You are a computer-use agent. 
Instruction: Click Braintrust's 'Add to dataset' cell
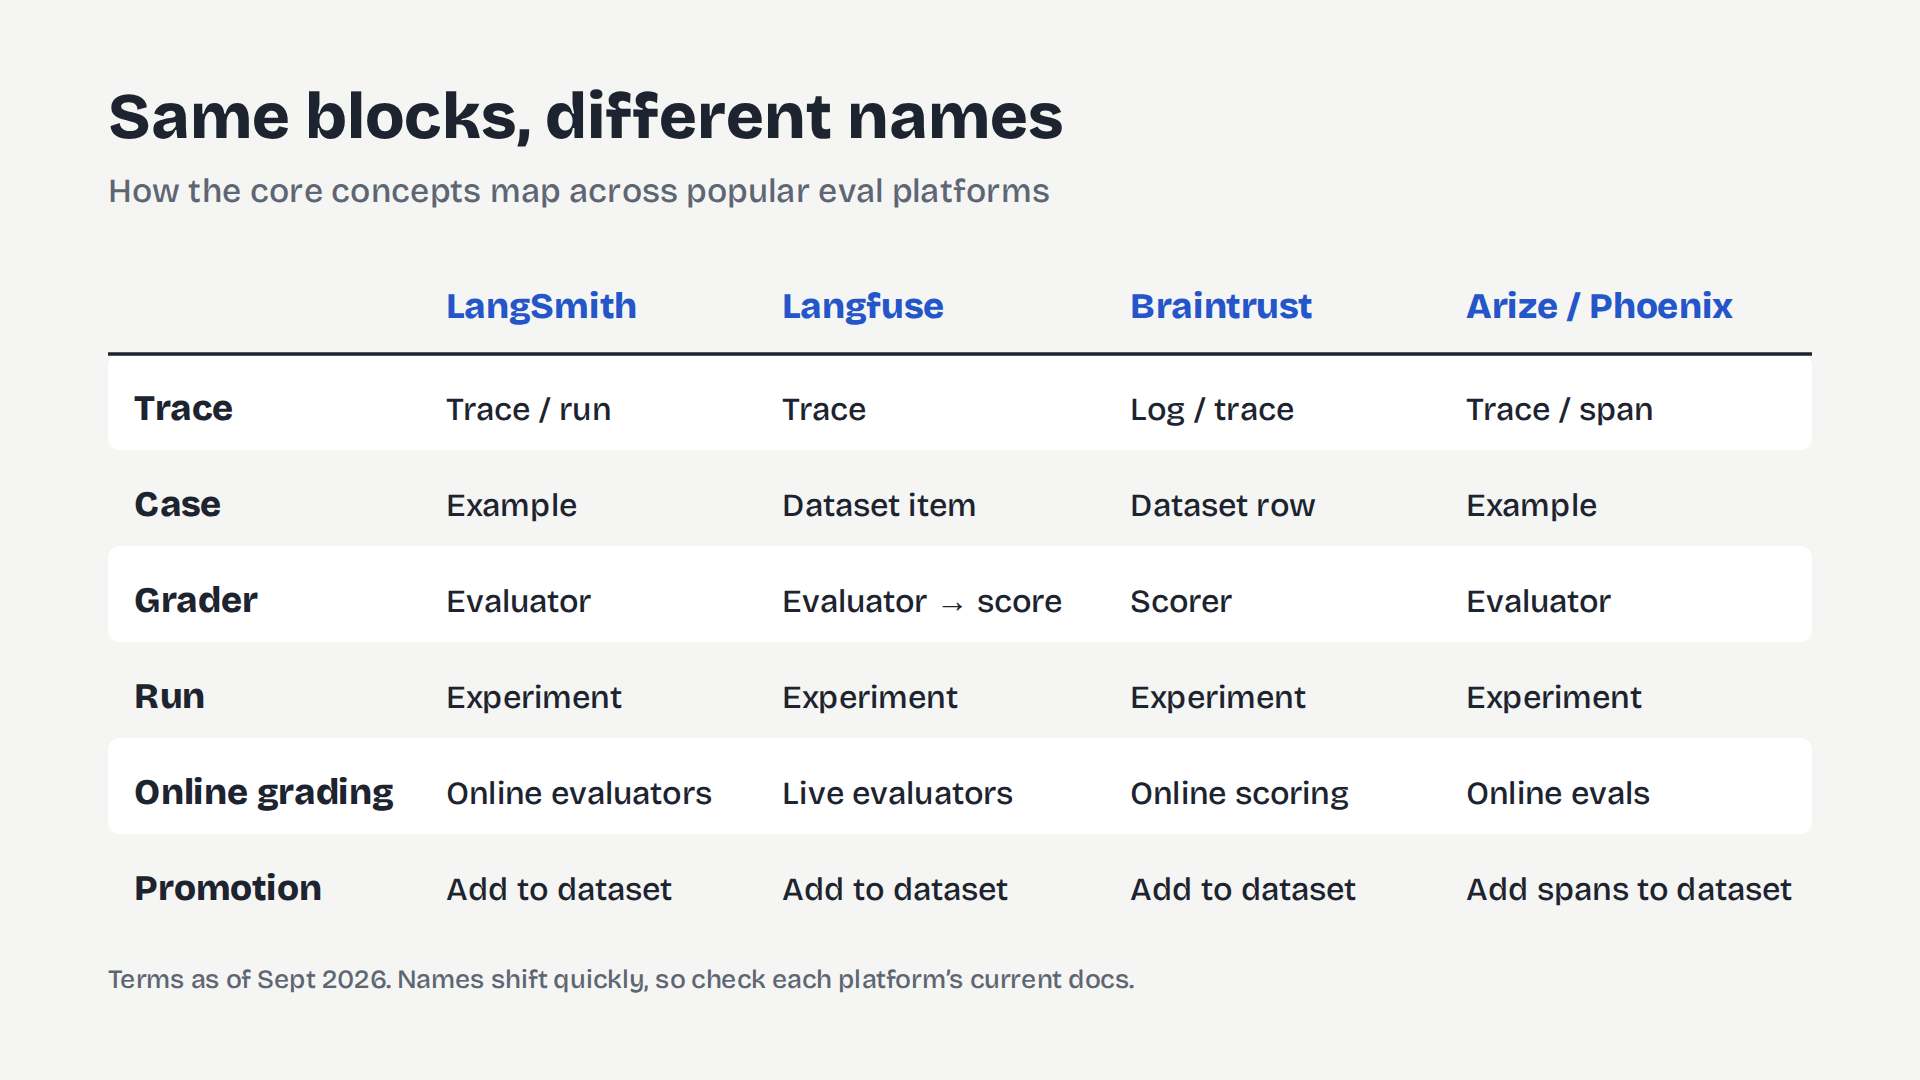point(1243,889)
